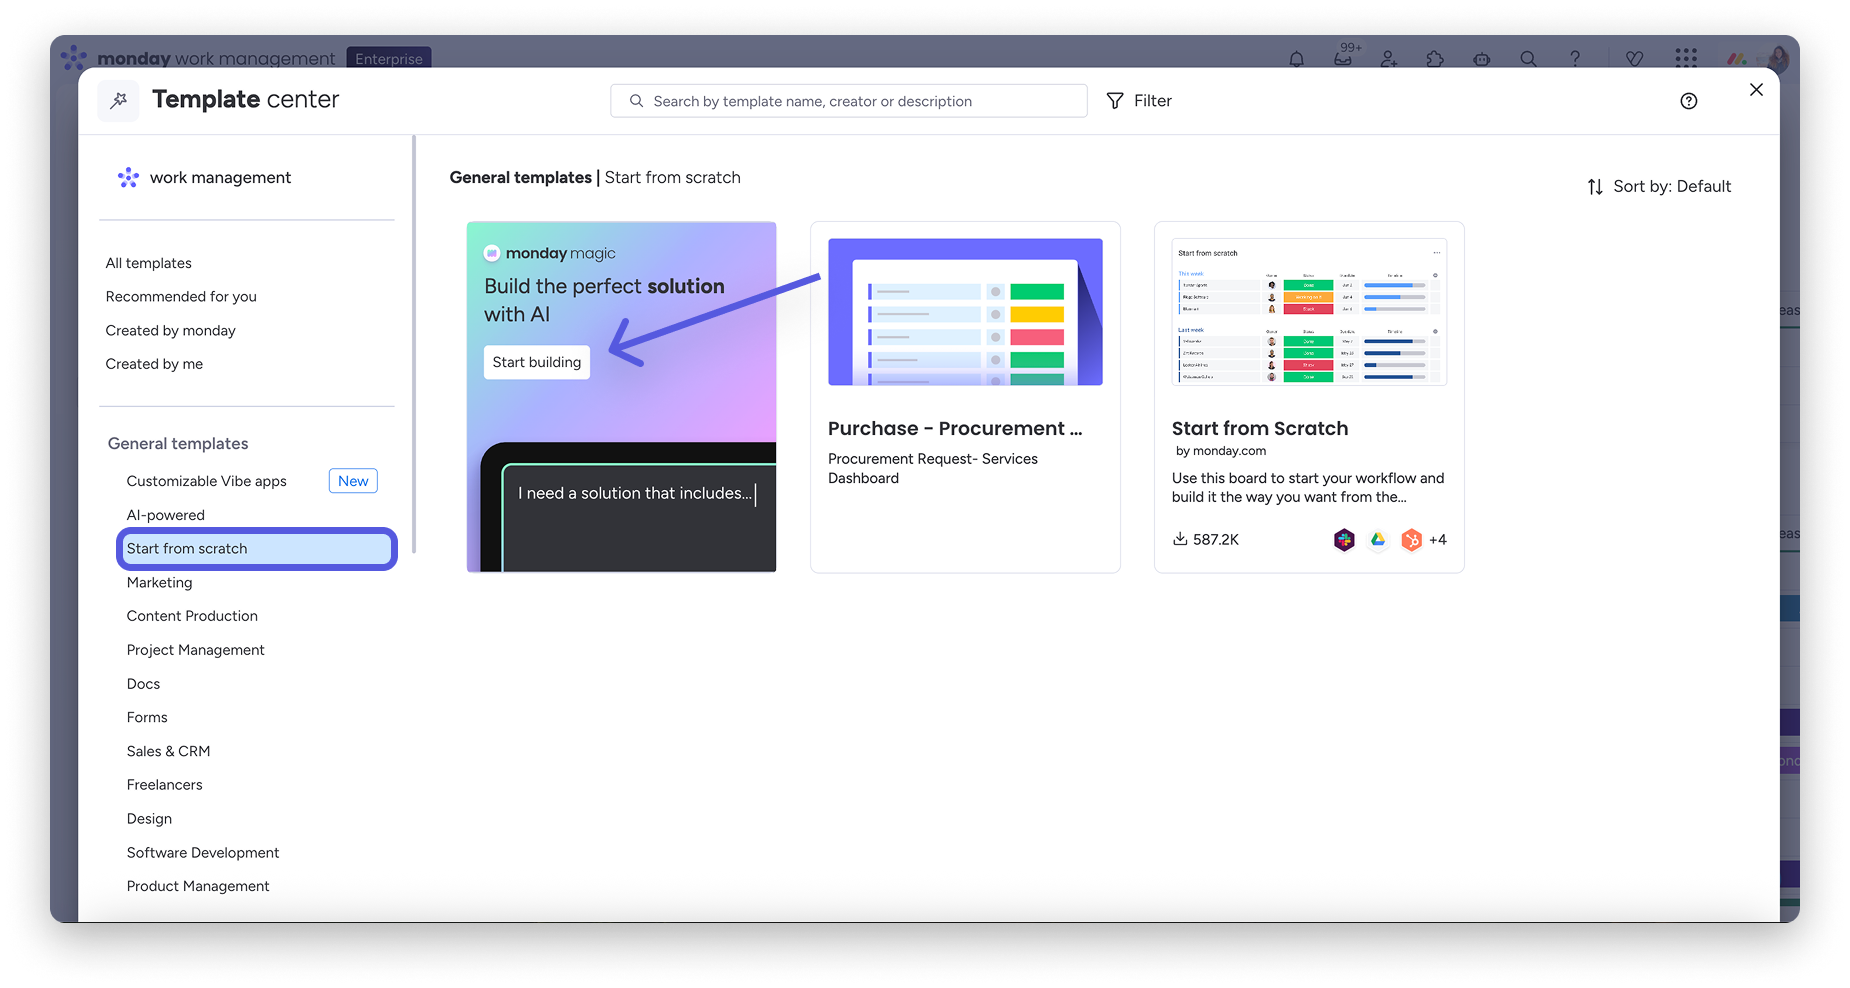Open Content Production category
1850x988 pixels.
pos(192,616)
